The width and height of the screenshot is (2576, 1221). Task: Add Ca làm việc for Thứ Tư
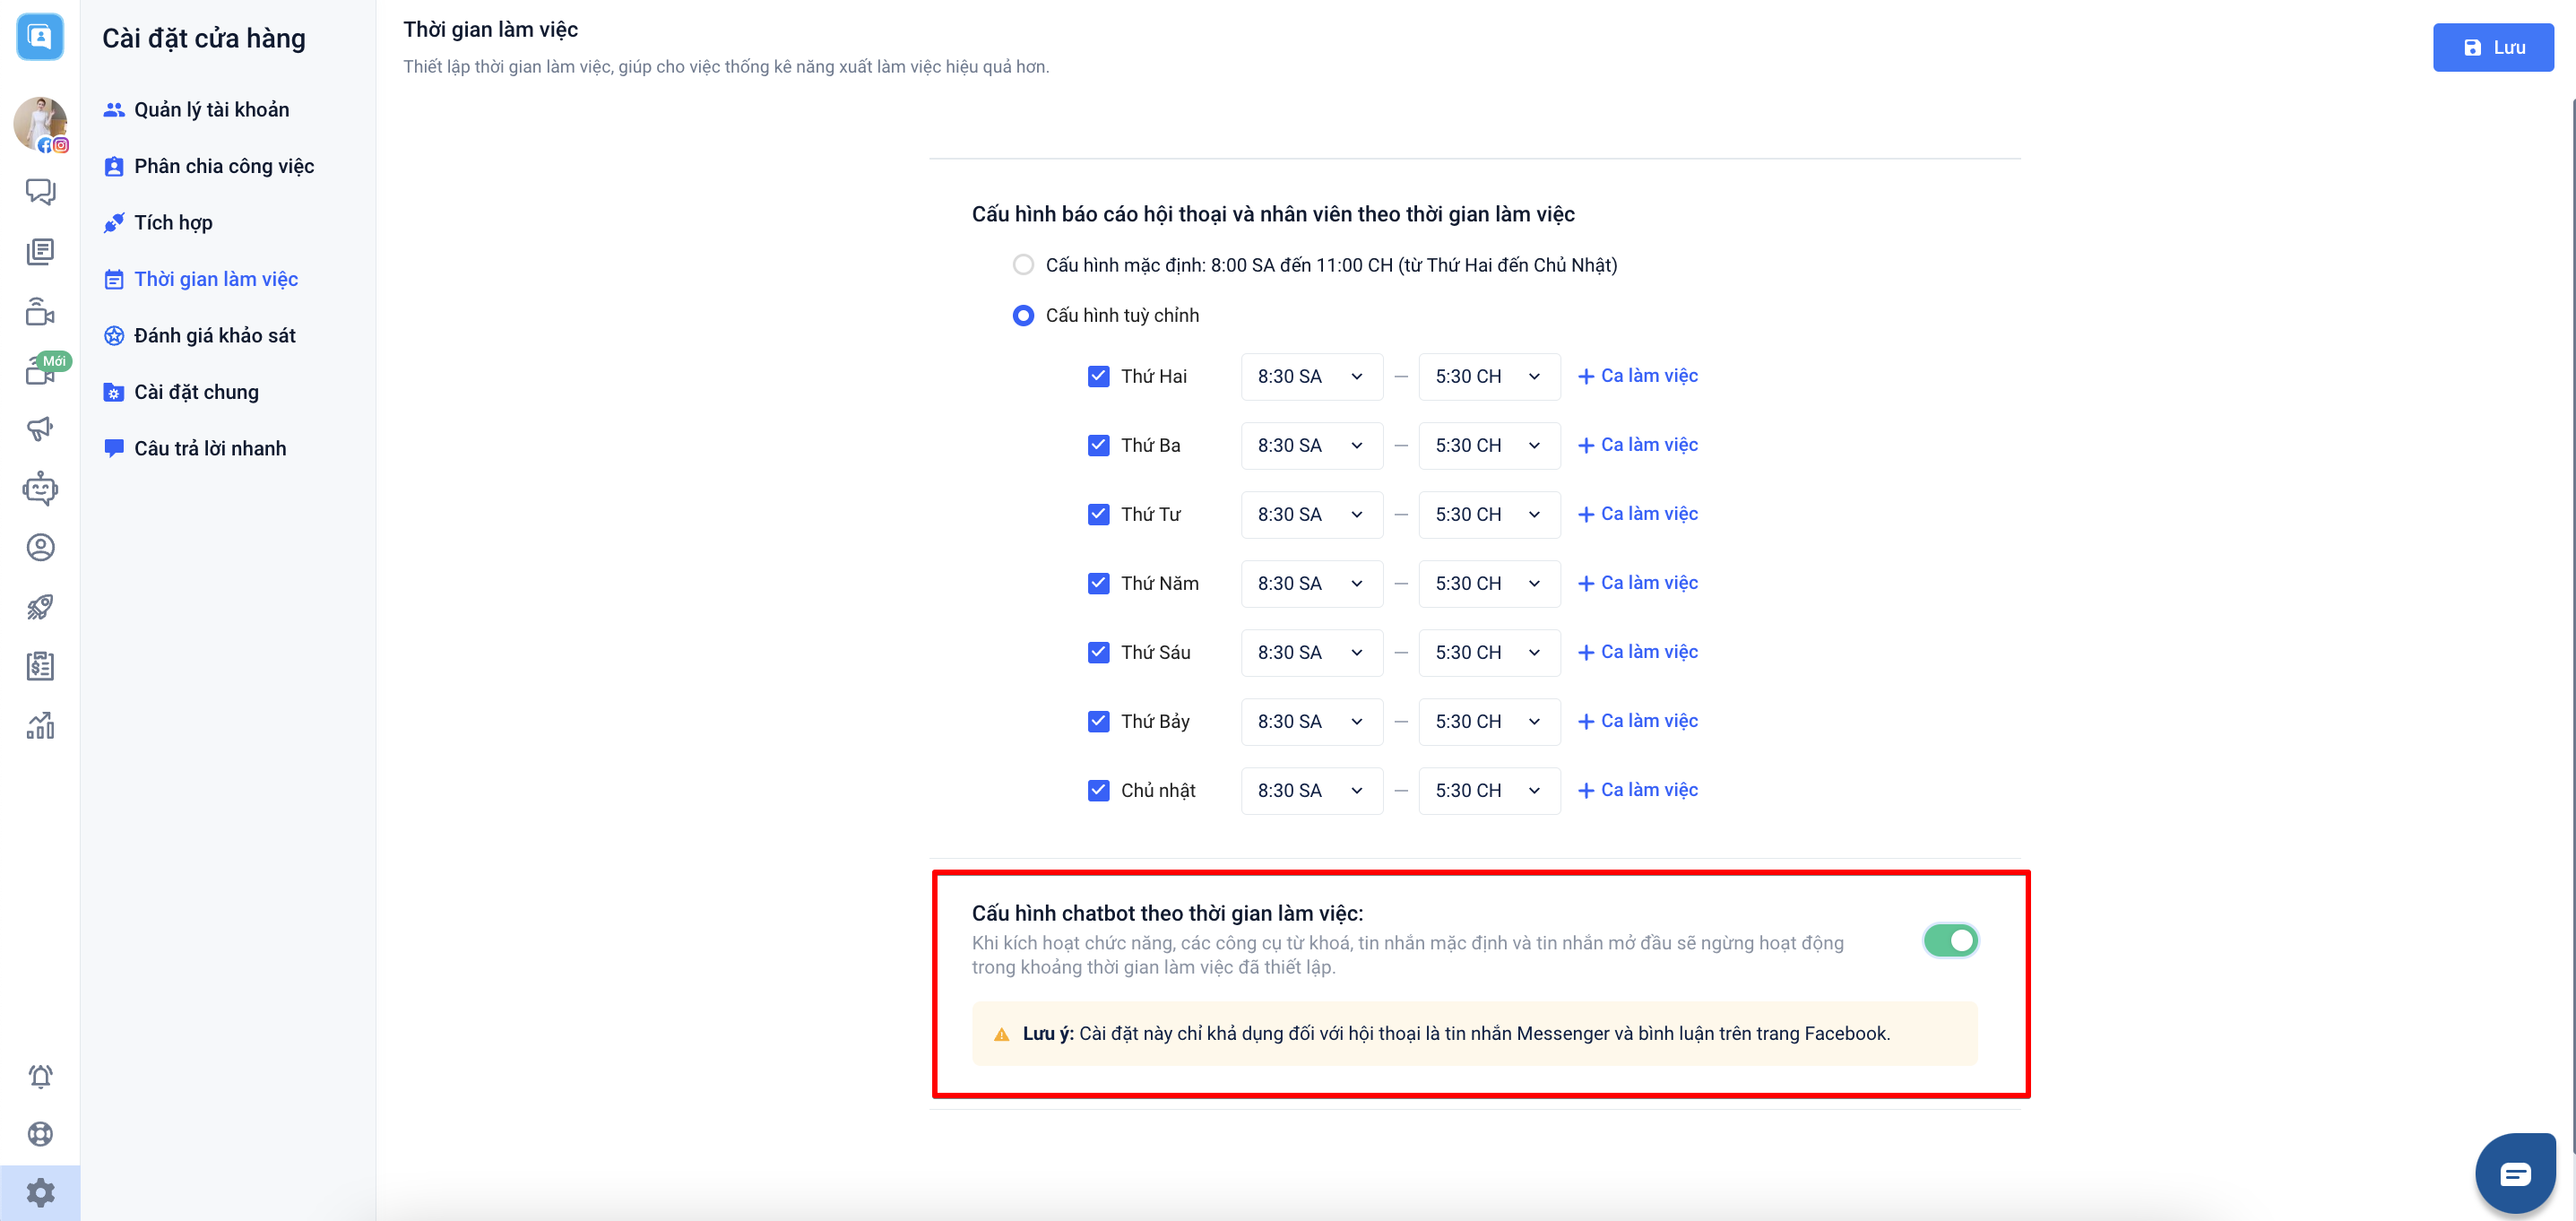[1637, 514]
